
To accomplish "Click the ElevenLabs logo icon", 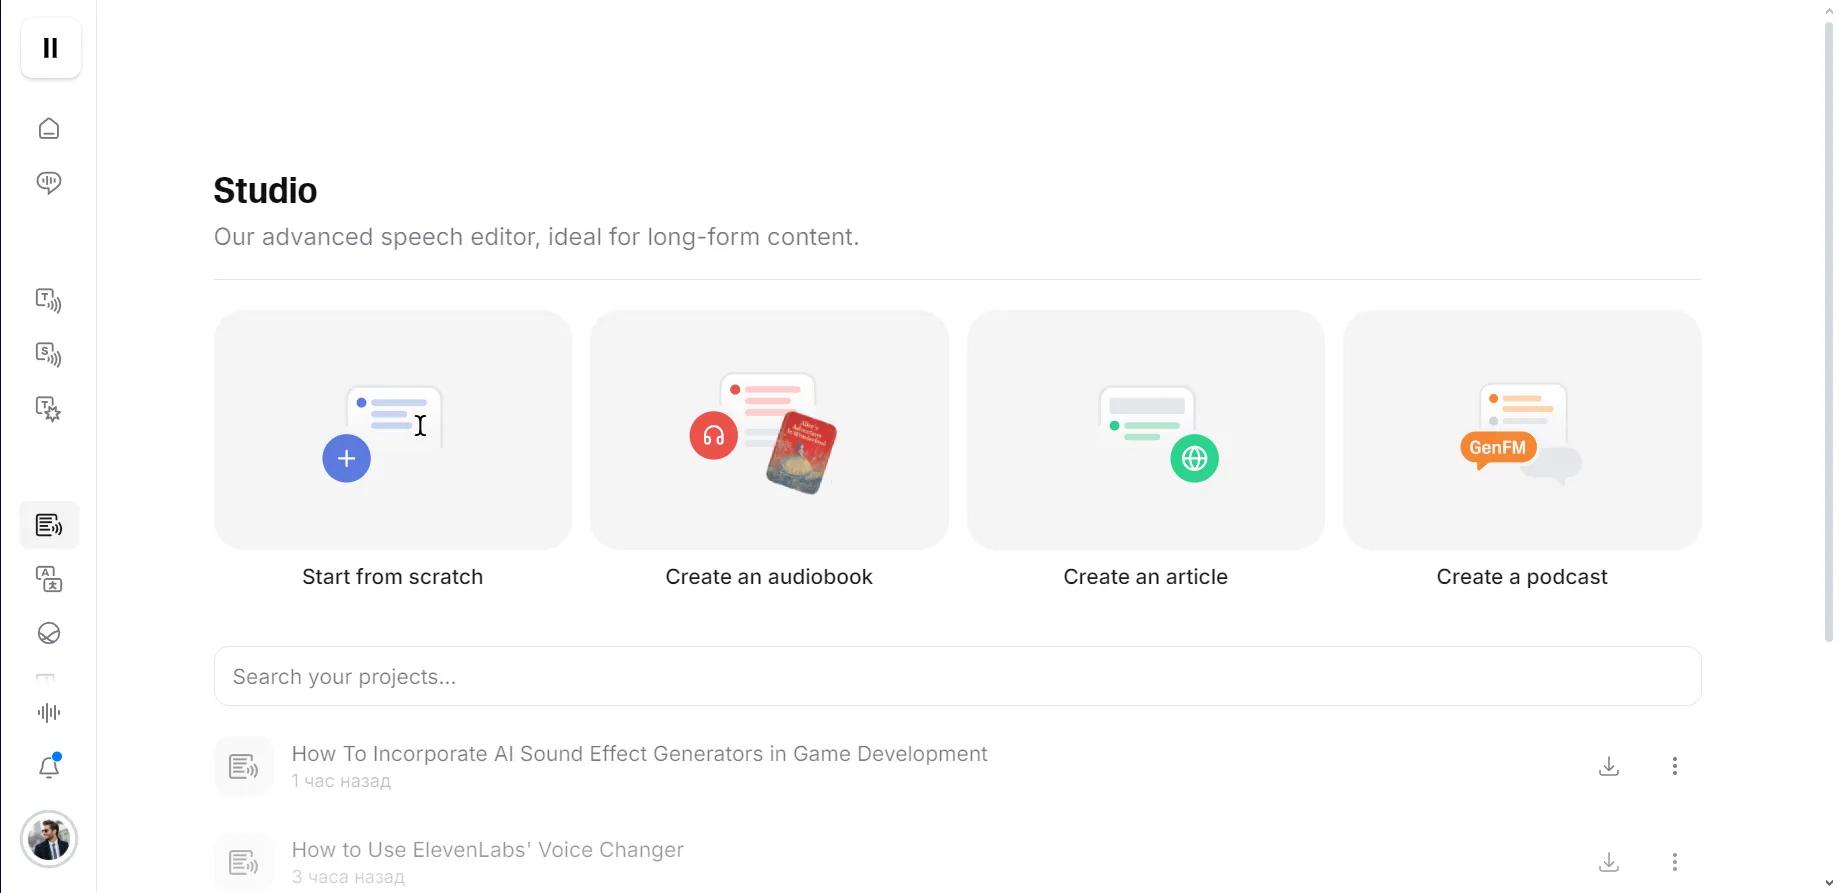I will point(50,48).
